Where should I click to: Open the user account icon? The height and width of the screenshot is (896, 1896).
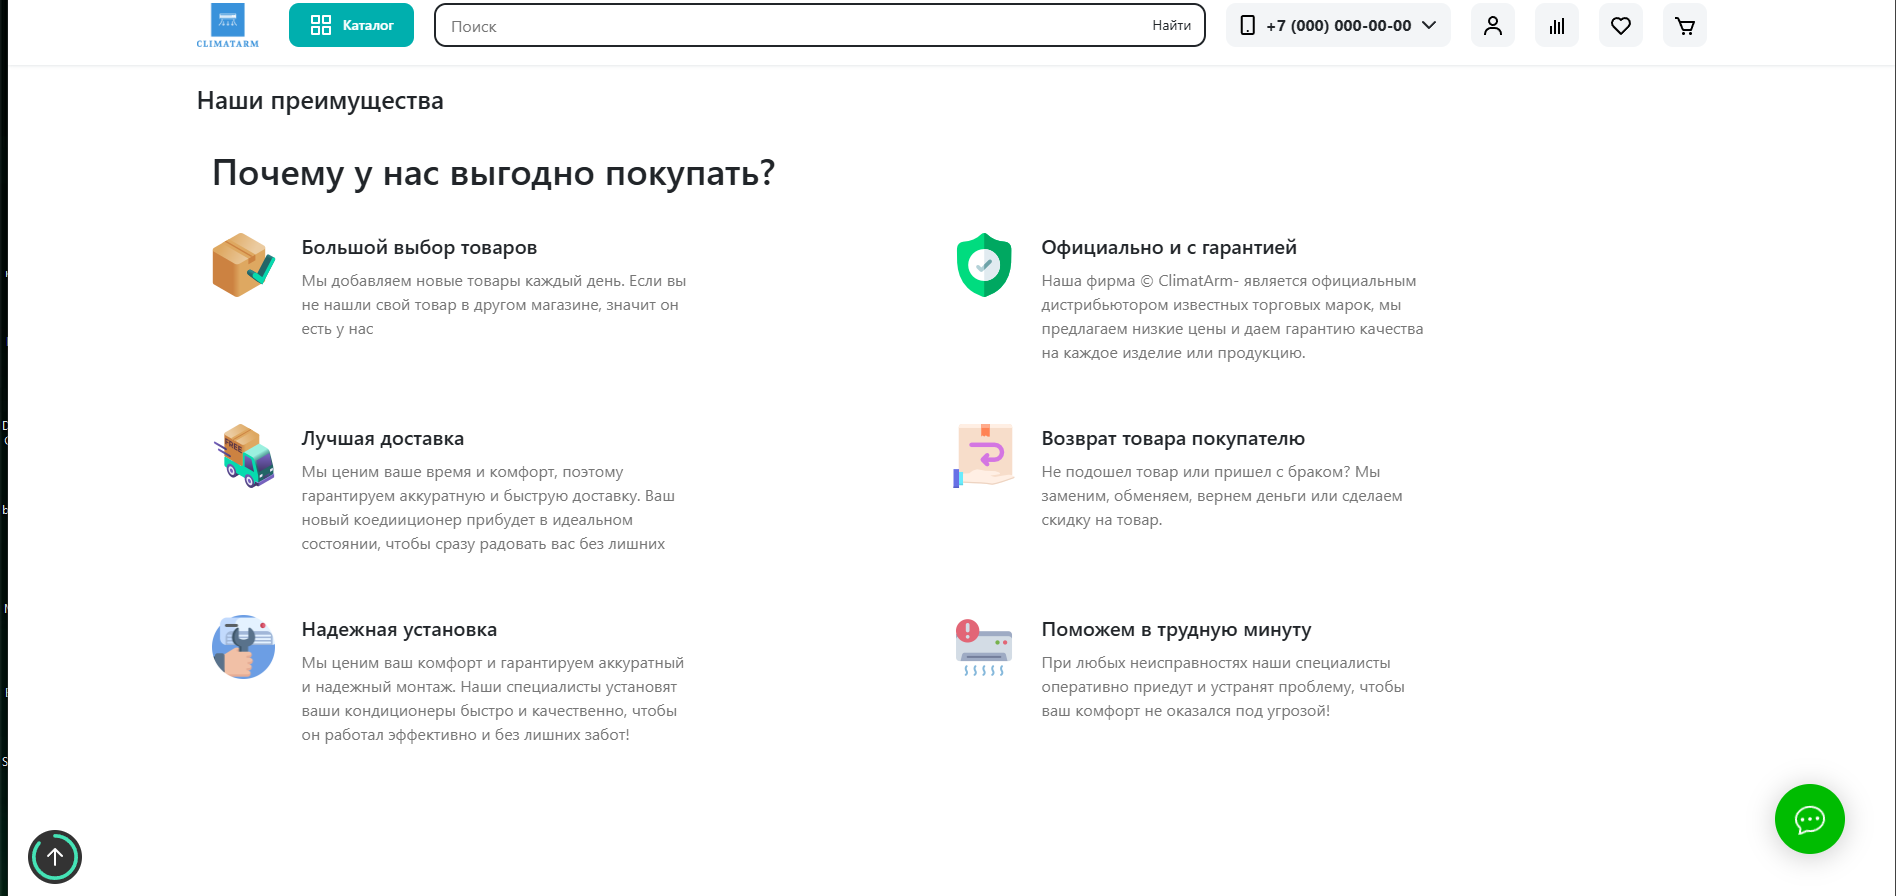1493,25
